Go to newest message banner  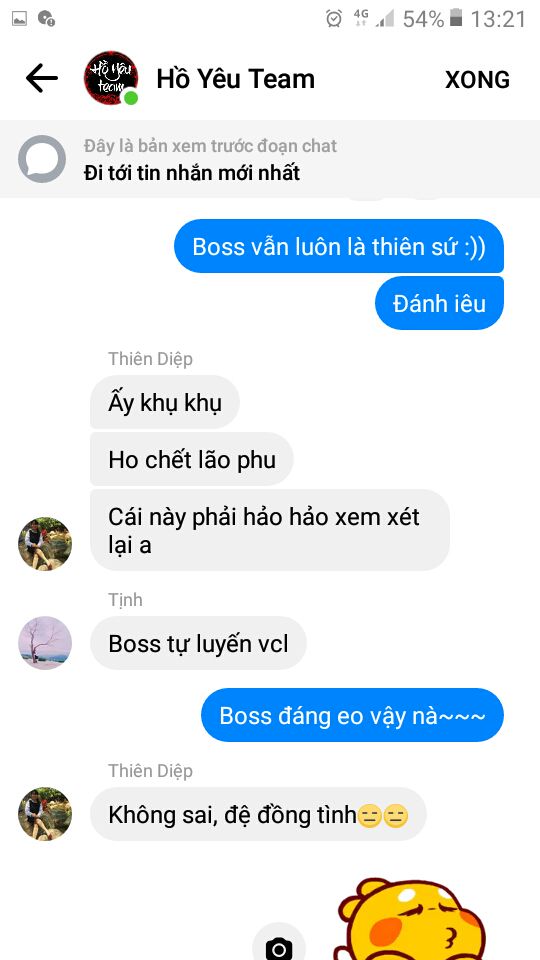tap(270, 159)
